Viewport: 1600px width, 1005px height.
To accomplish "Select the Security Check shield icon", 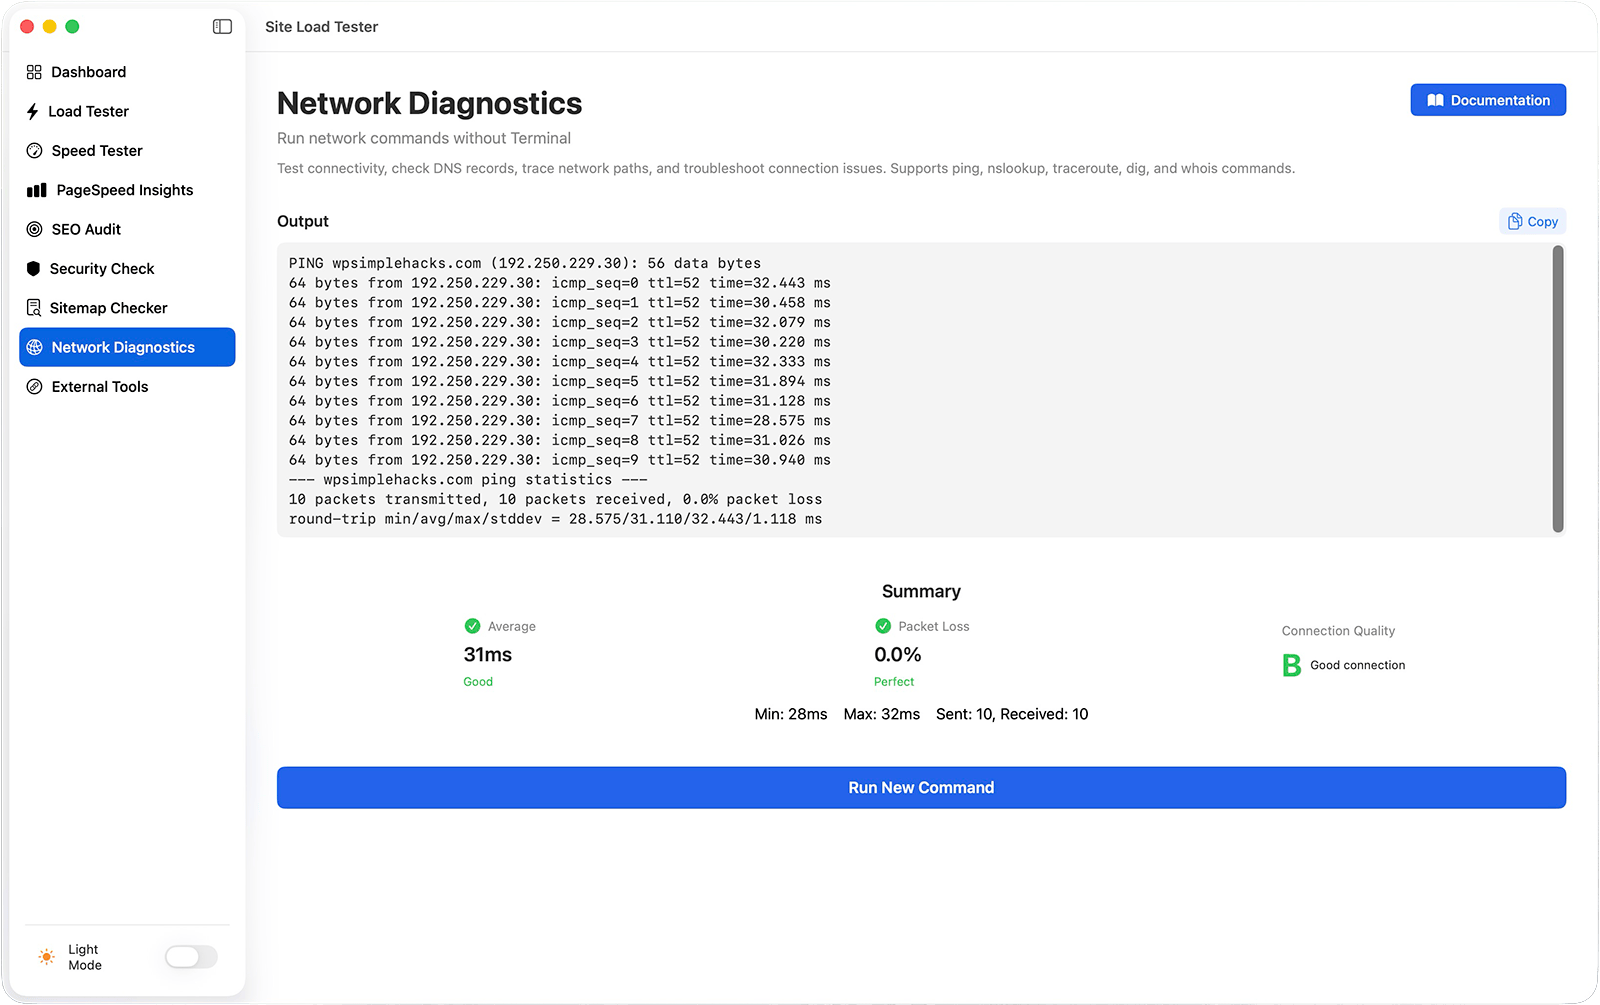I will click(x=33, y=268).
